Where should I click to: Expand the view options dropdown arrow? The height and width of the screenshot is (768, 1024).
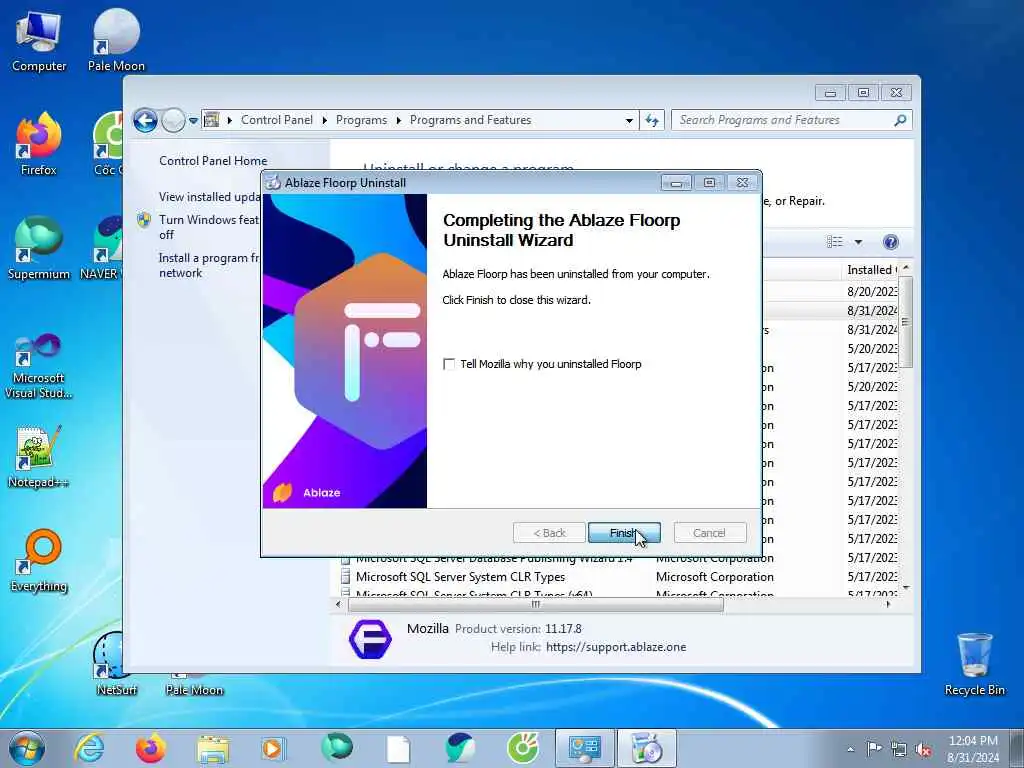click(x=858, y=242)
